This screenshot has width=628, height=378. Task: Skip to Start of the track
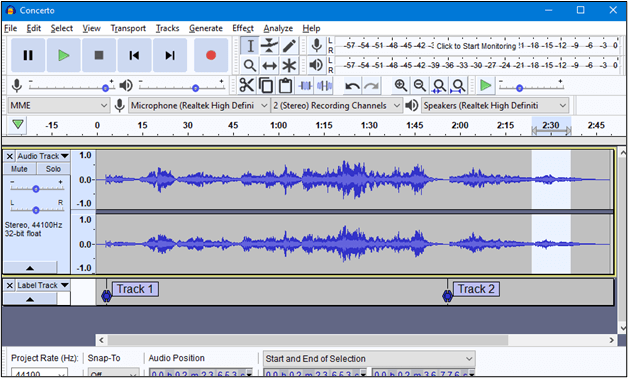point(135,55)
